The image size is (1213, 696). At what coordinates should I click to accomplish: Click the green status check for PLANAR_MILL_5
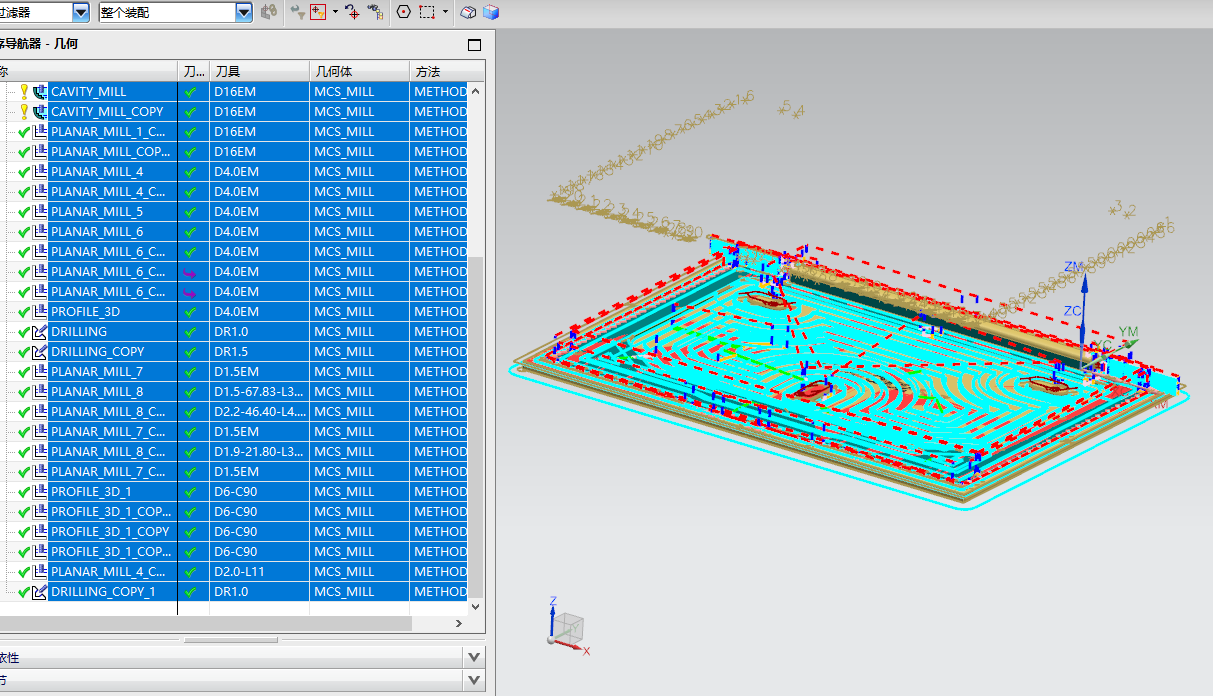coord(24,211)
